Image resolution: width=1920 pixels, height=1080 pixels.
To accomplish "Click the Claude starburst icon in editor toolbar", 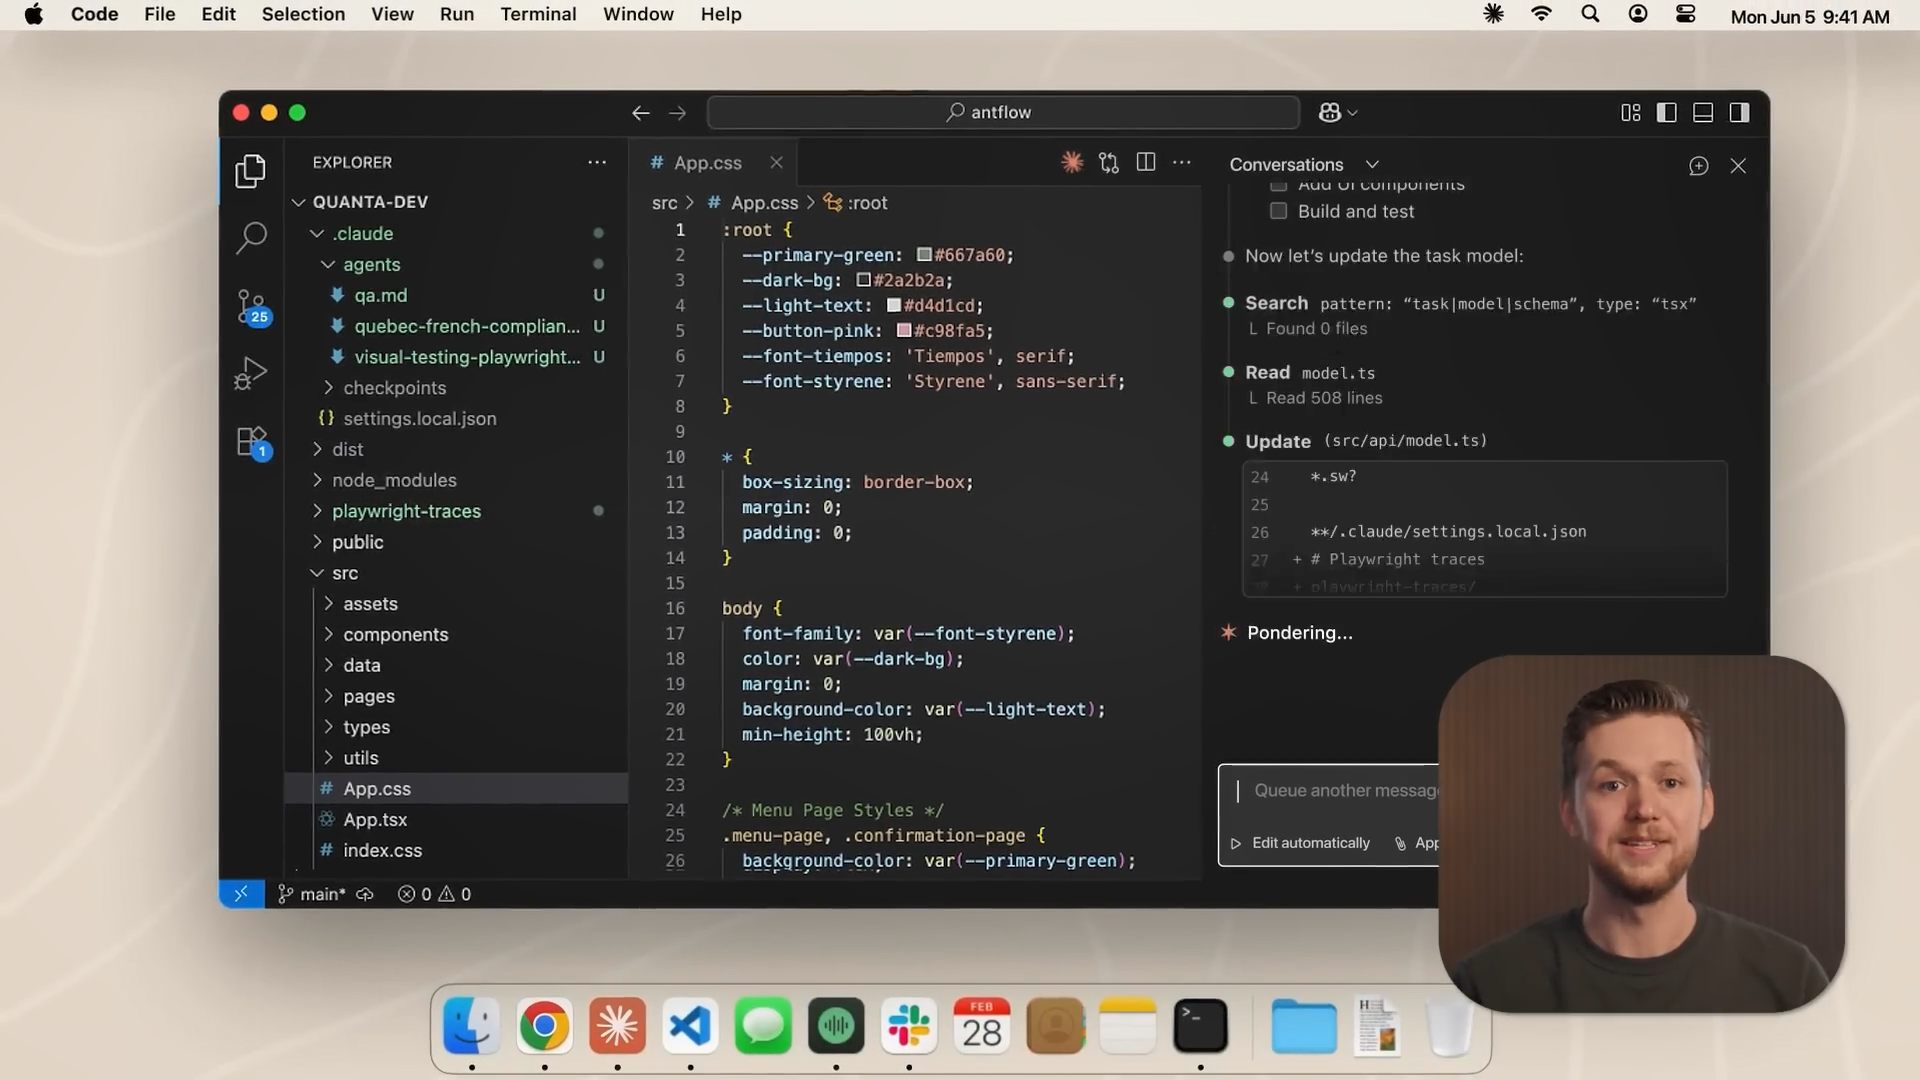I will (x=1072, y=162).
